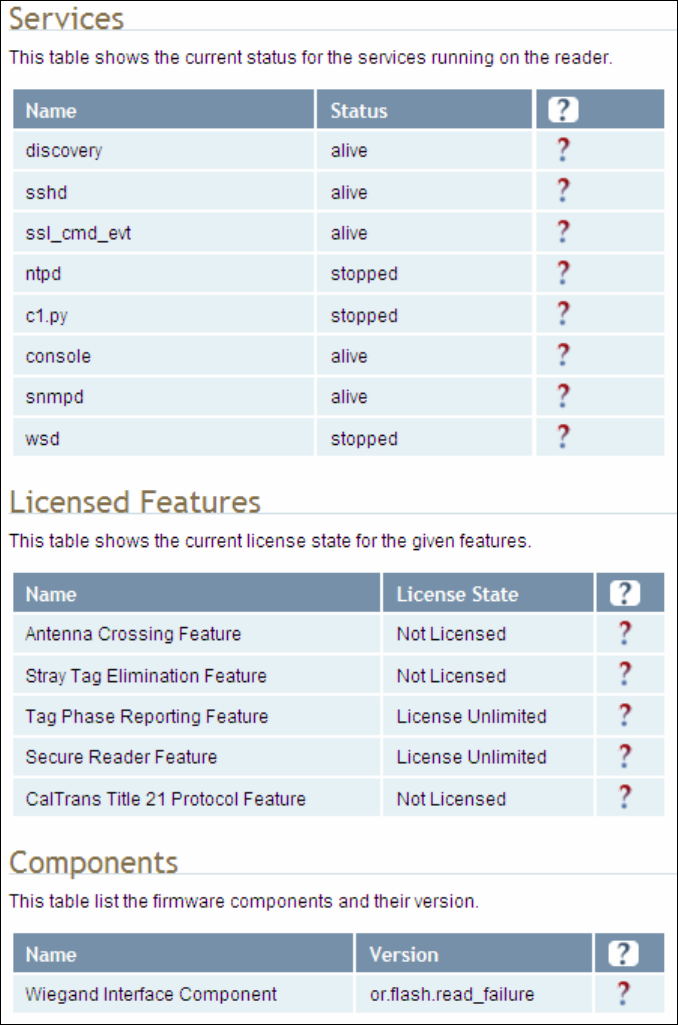
Task: Click the Services table header help icon
Action: [563, 110]
